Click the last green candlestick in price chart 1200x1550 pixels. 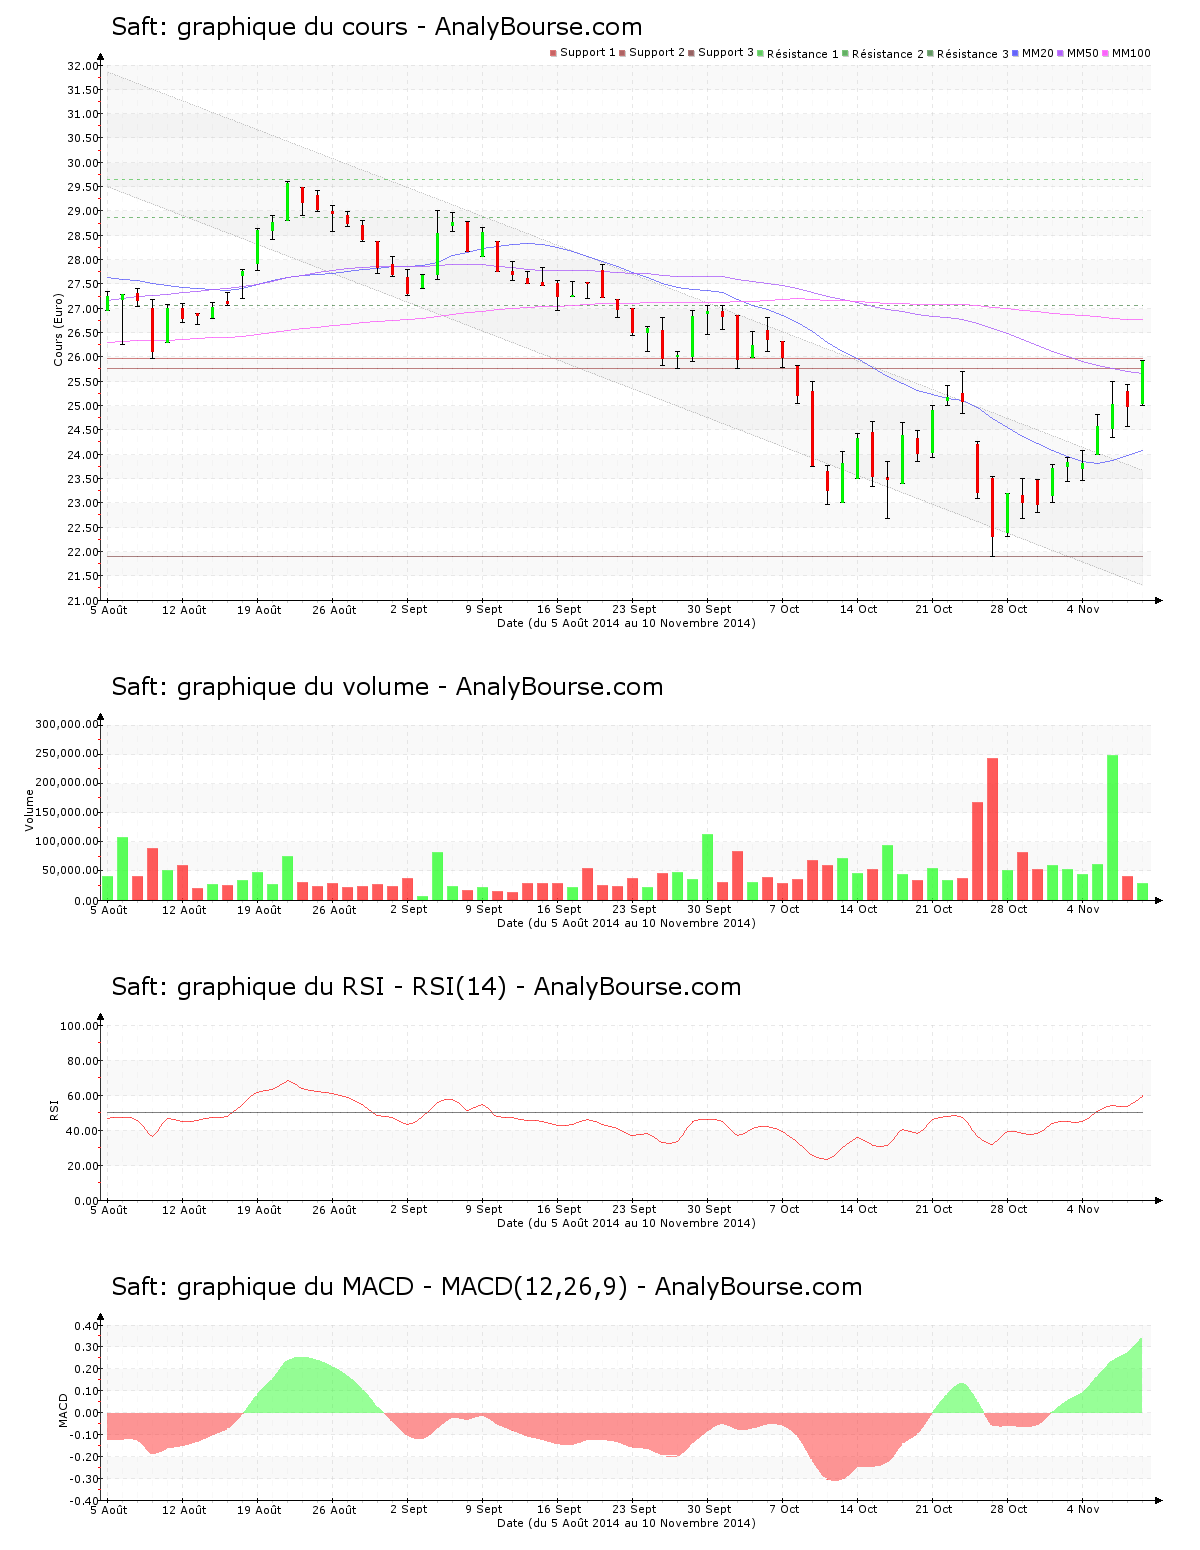click(x=1142, y=383)
